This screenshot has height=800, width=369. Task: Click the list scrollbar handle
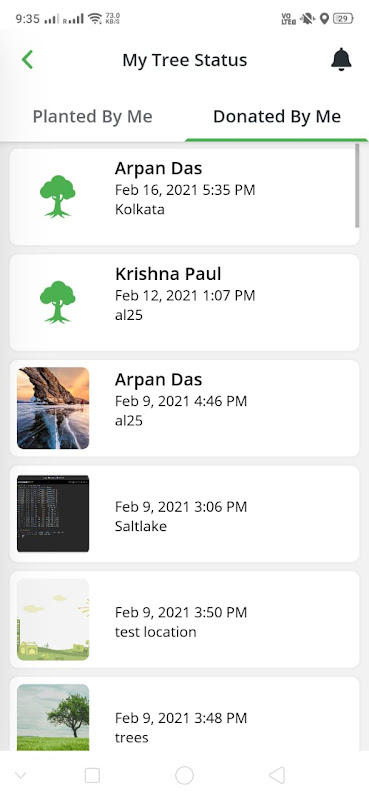(x=357, y=186)
